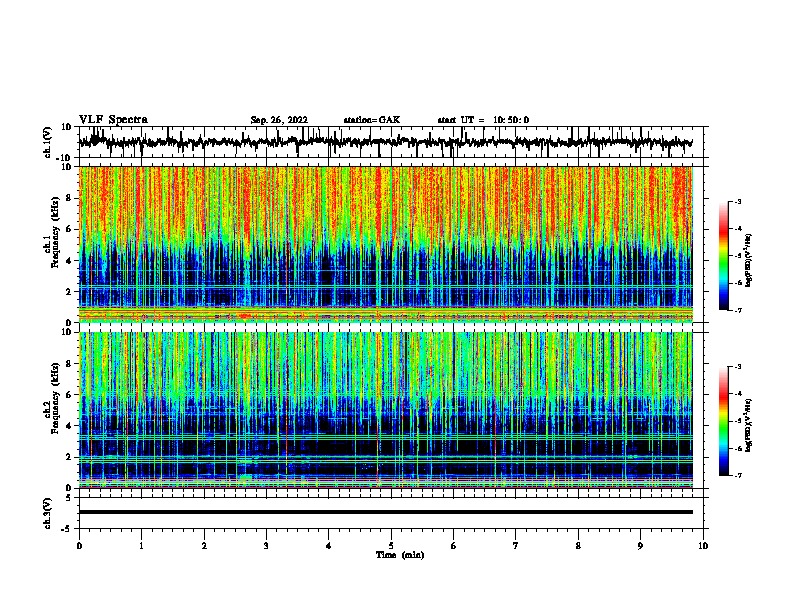This screenshot has height=612, width=792.
Task: Select the "ch.1 Frequency (kHz)" axis label
Action: coord(51,232)
